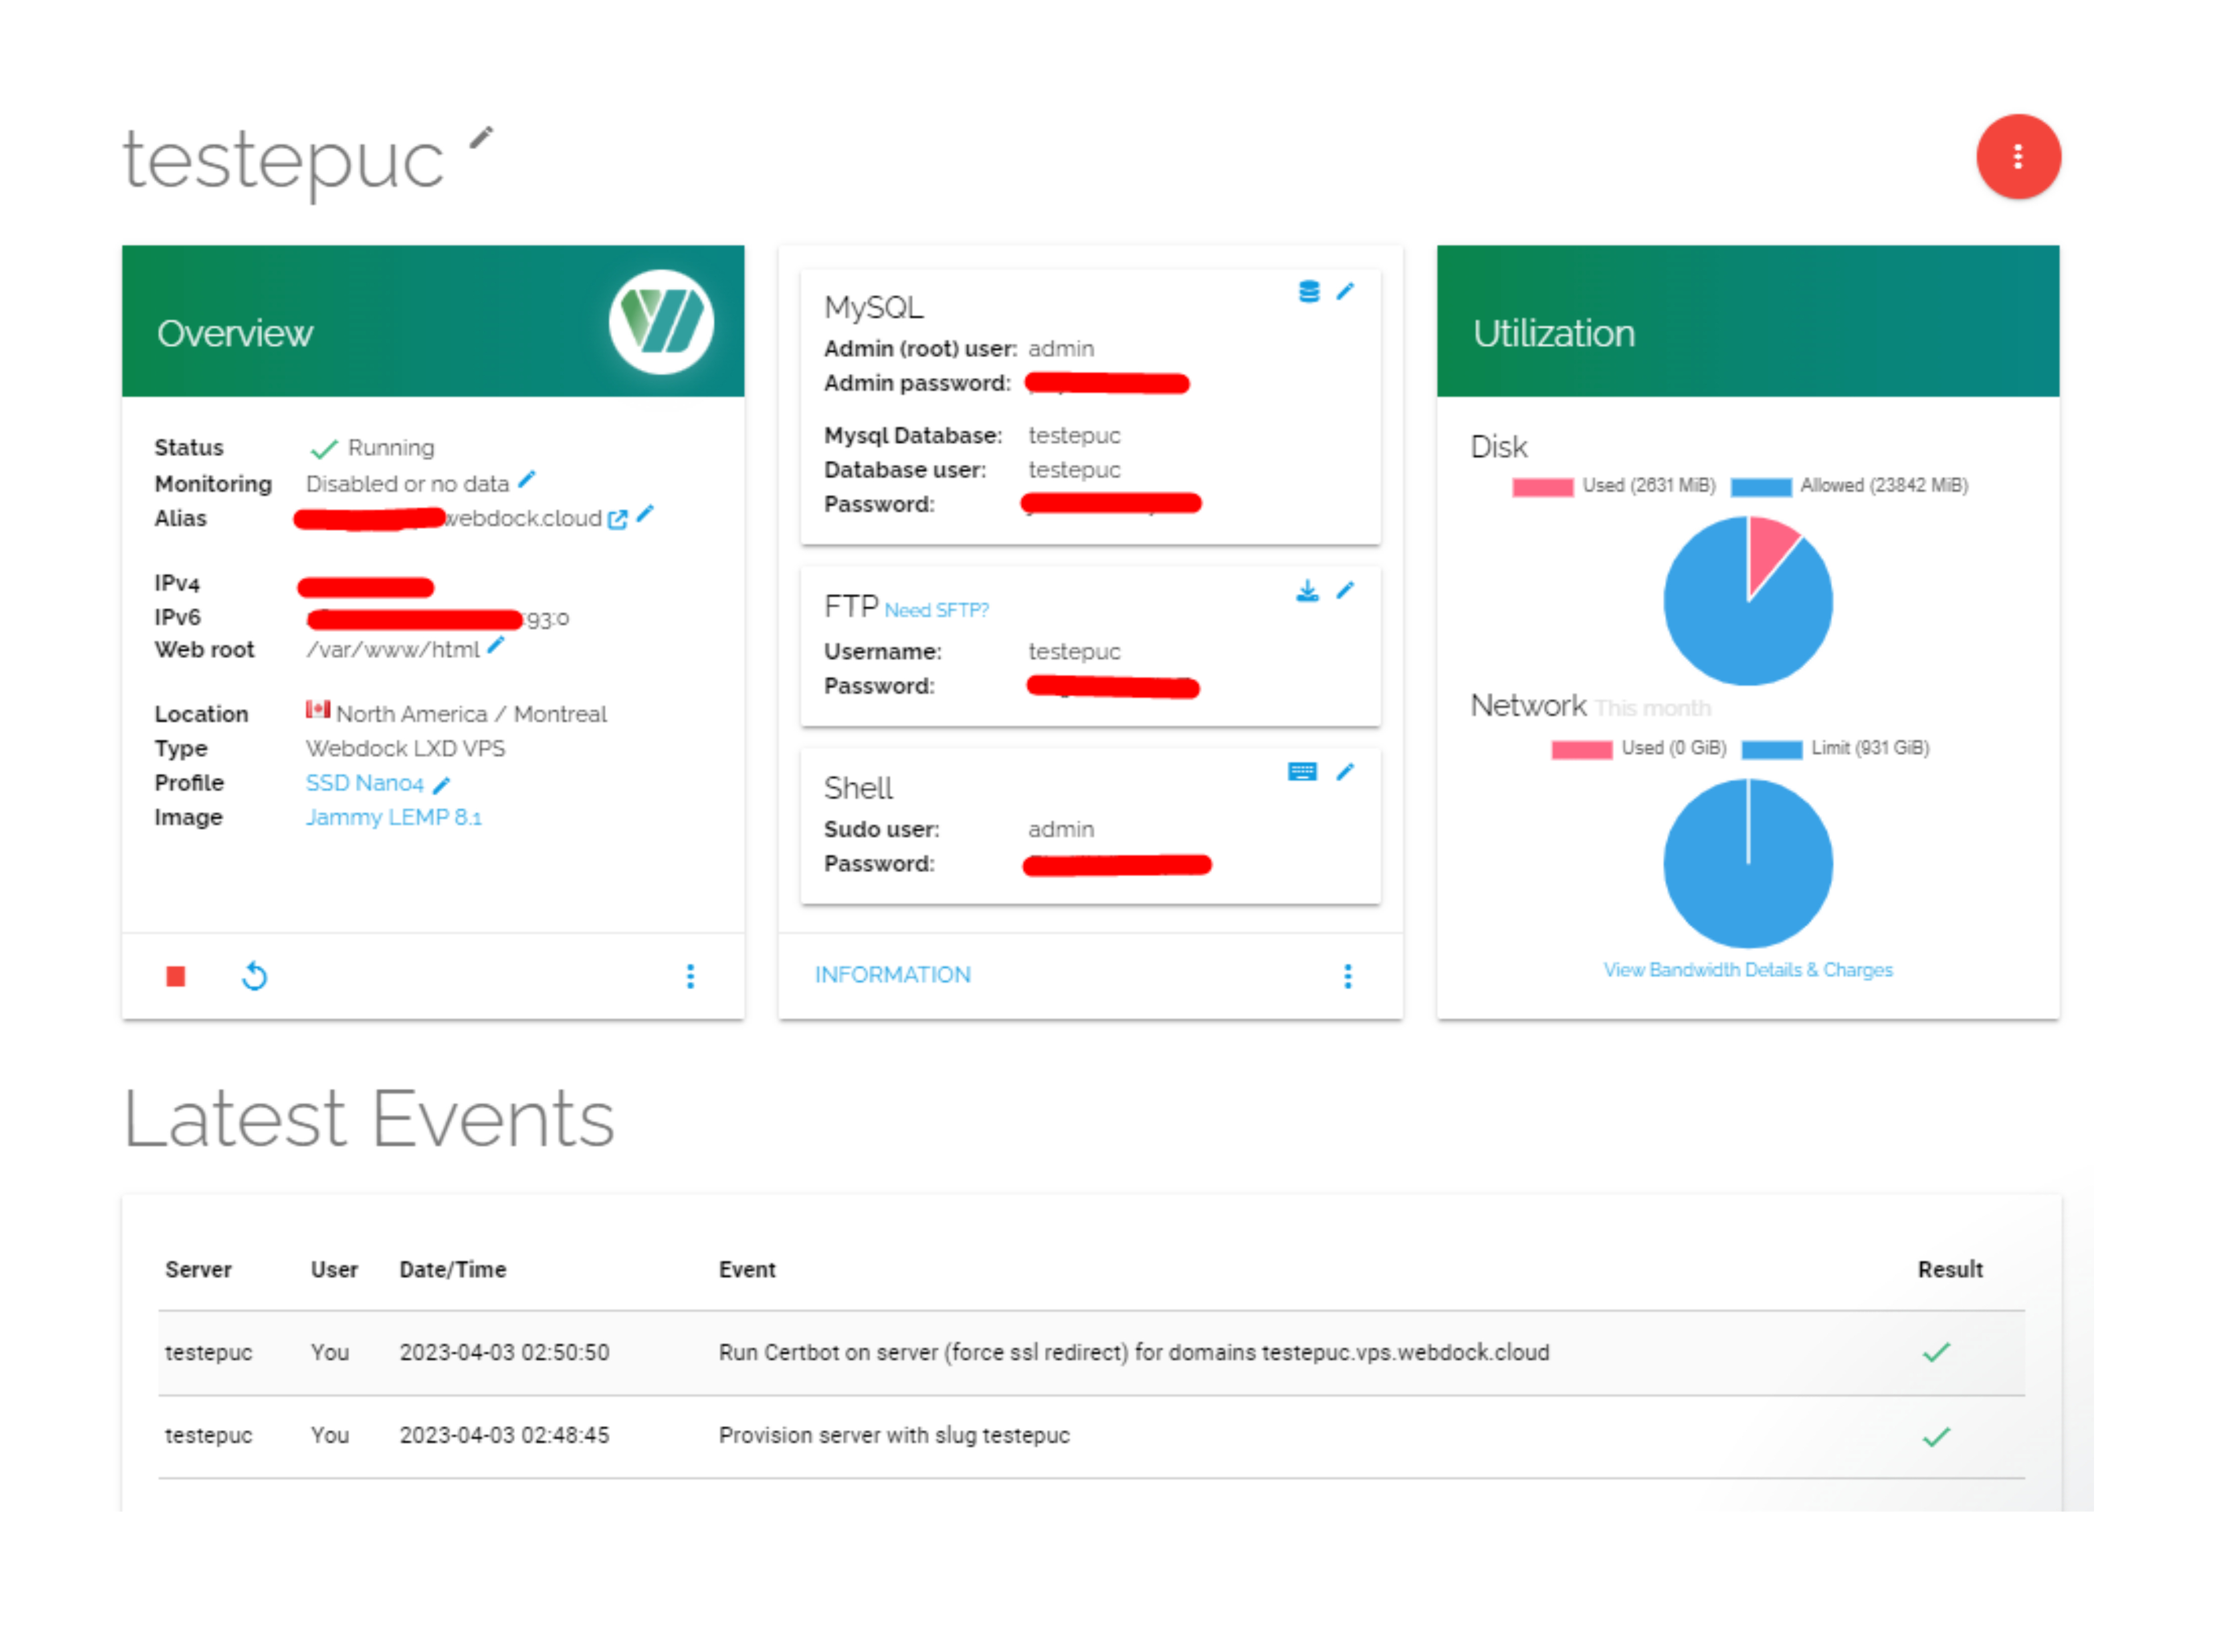Select the /var/www/html web root text
The height and width of the screenshot is (1652, 2222).
[392, 650]
